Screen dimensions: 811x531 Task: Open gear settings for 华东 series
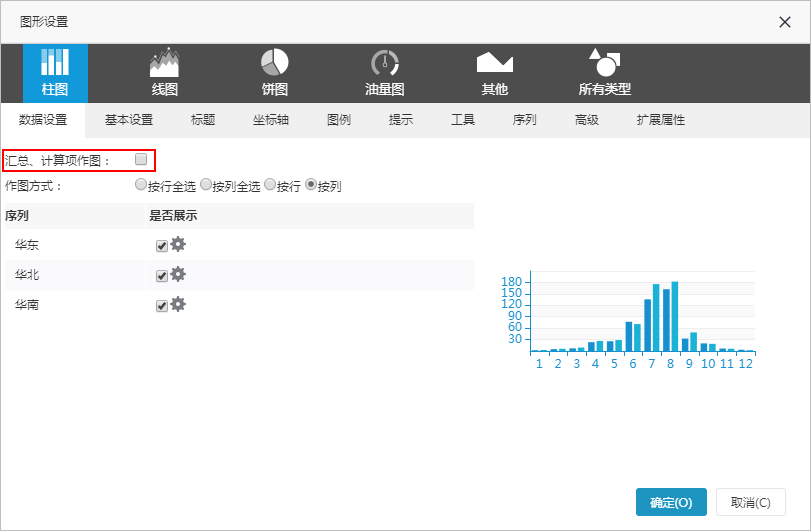coord(178,244)
